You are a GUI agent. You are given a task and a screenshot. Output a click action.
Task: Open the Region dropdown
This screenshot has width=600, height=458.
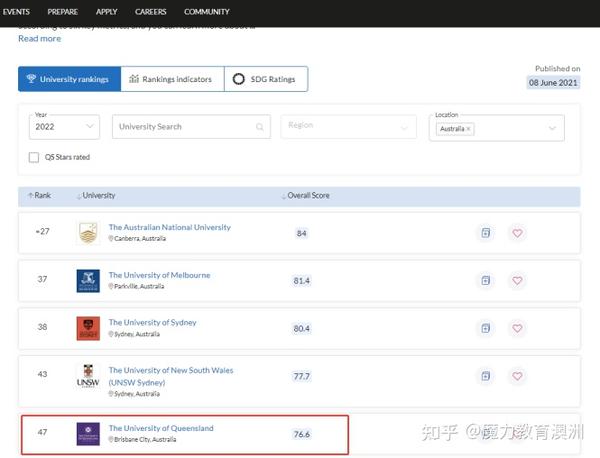[x=348, y=127]
